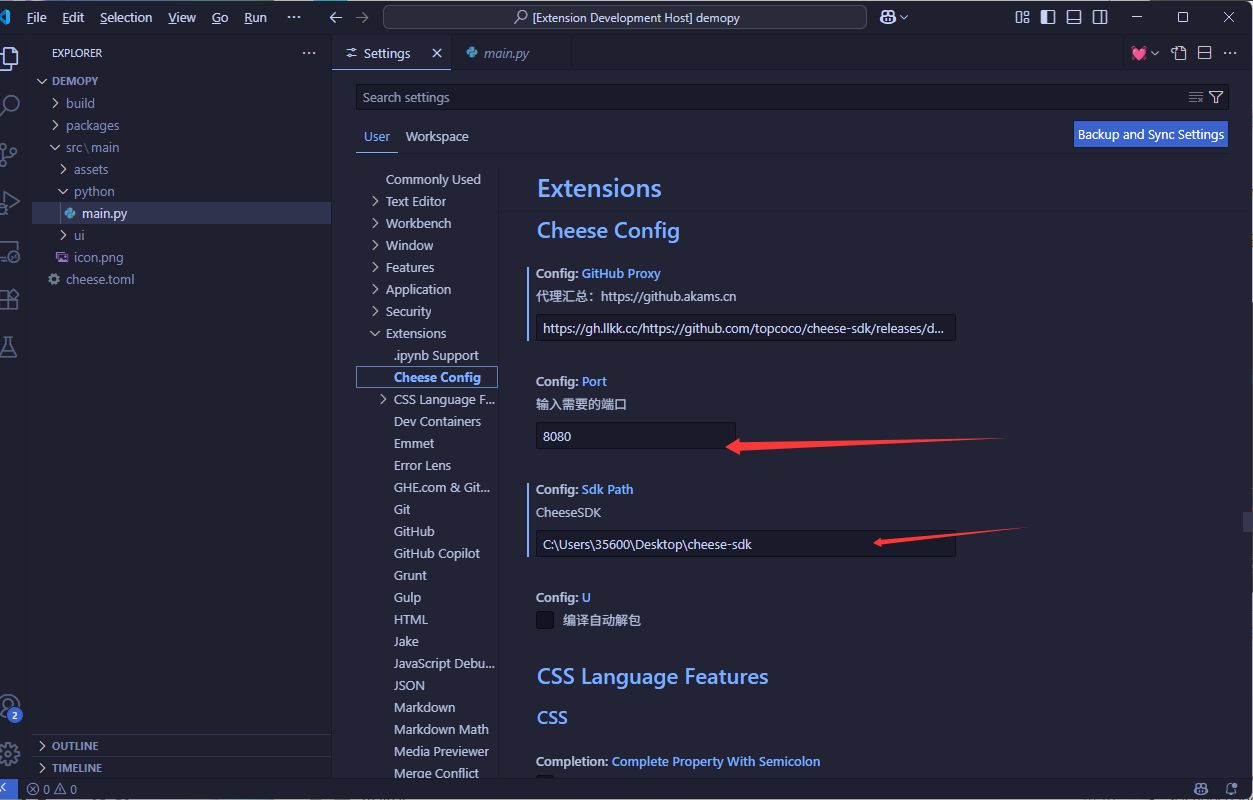1253x800 pixels.
Task: Open Explorer Views and More Actions ellipsis
Action: click(308, 53)
